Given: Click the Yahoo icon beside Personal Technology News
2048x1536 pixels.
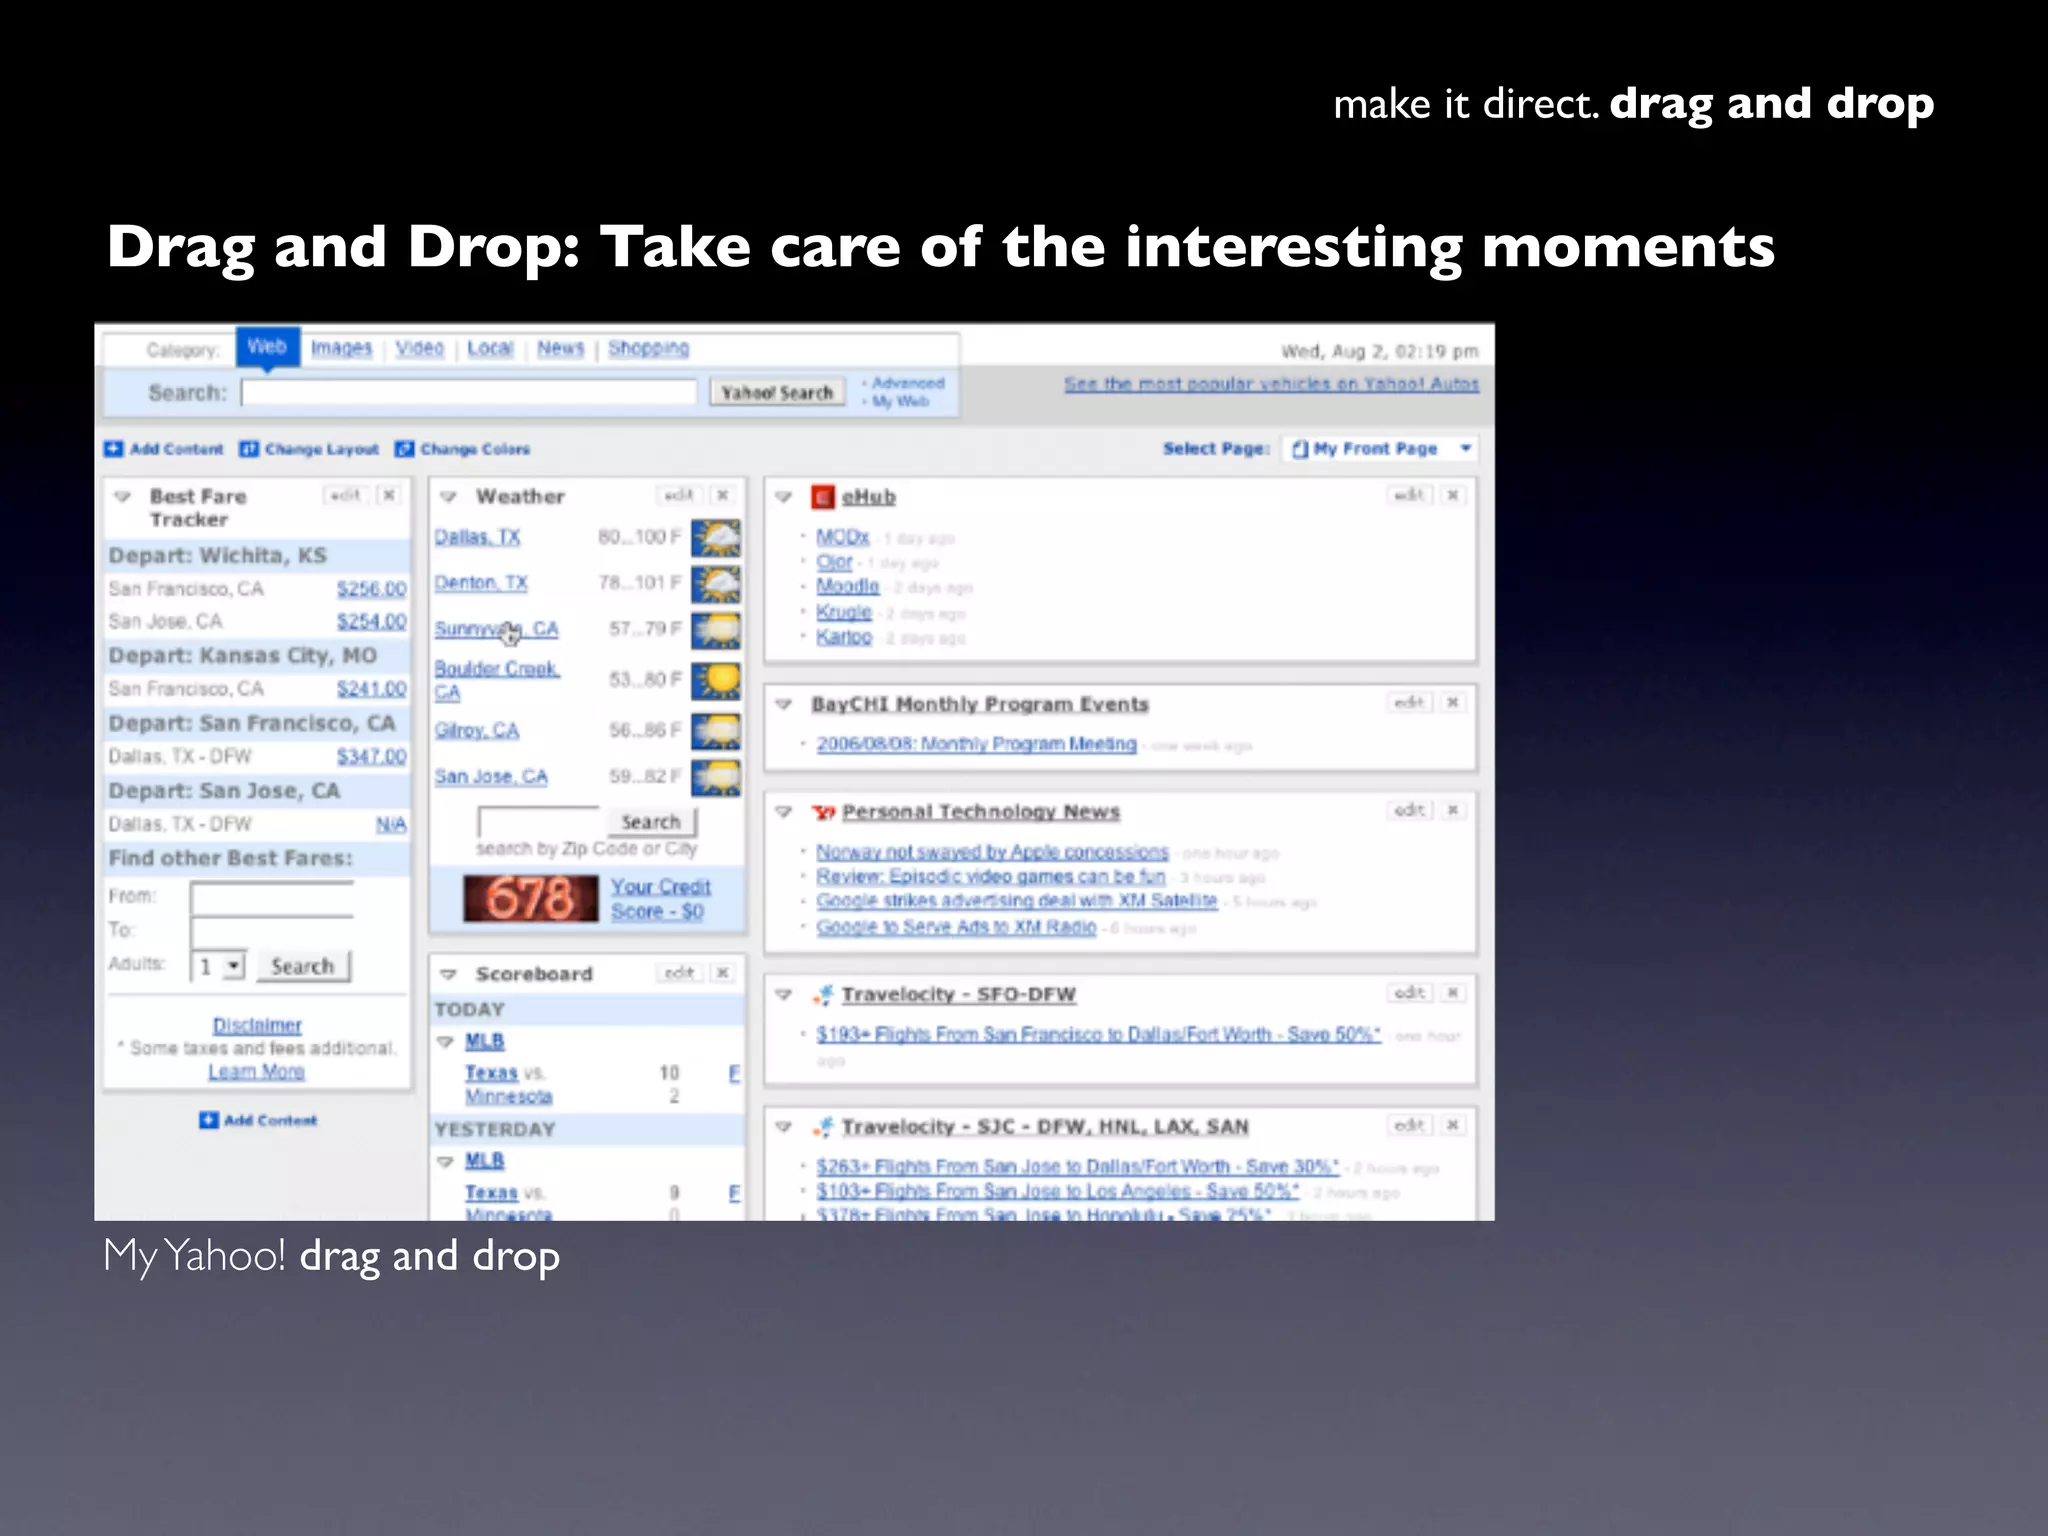Looking at the screenshot, I should click(823, 812).
